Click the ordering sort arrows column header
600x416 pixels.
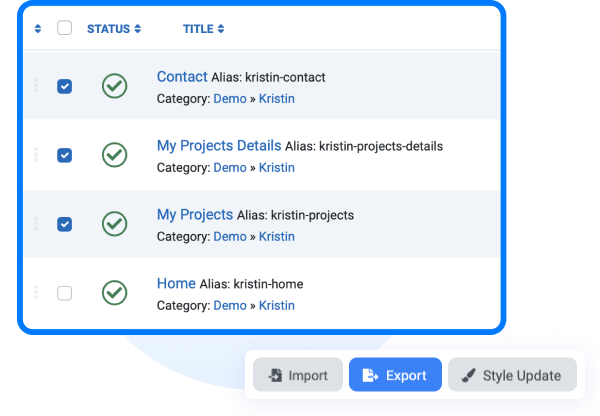click(38, 29)
